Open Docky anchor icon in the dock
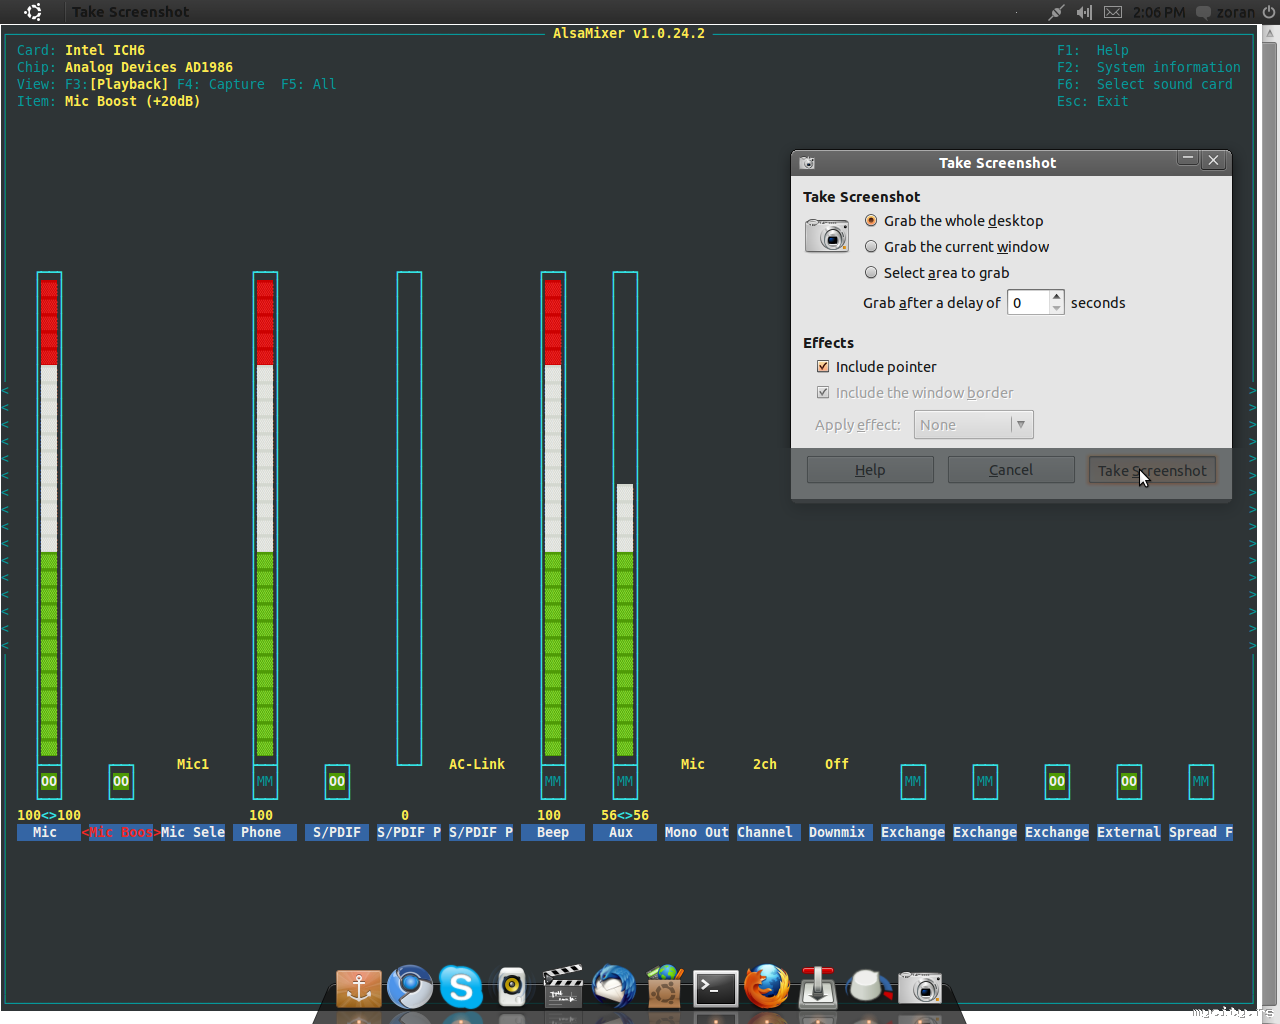The width and height of the screenshot is (1280, 1024). click(x=359, y=988)
